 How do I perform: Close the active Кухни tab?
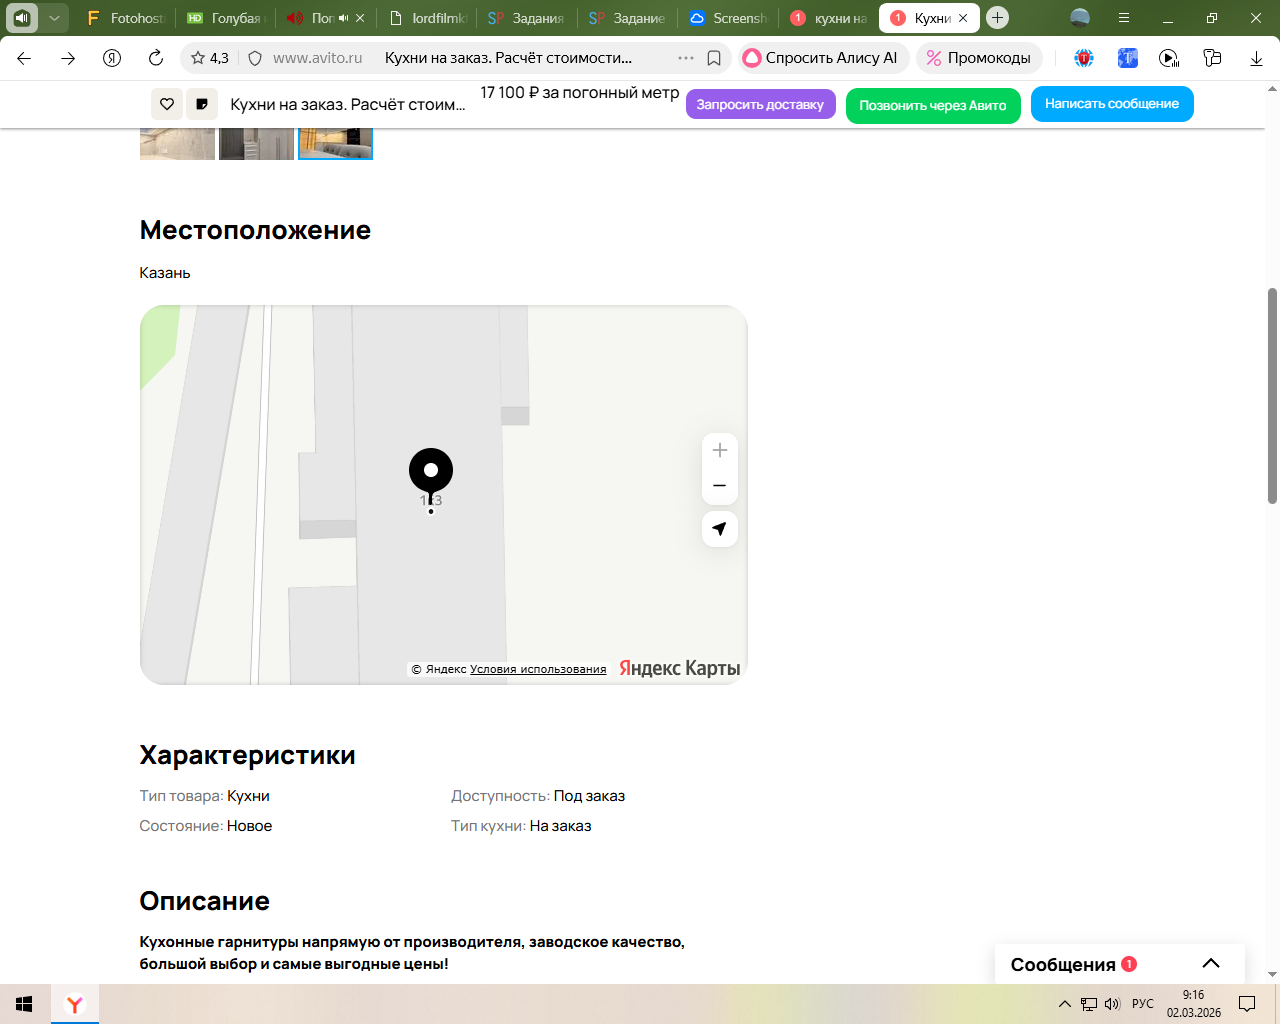pyautogui.click(x=963, y=18)
